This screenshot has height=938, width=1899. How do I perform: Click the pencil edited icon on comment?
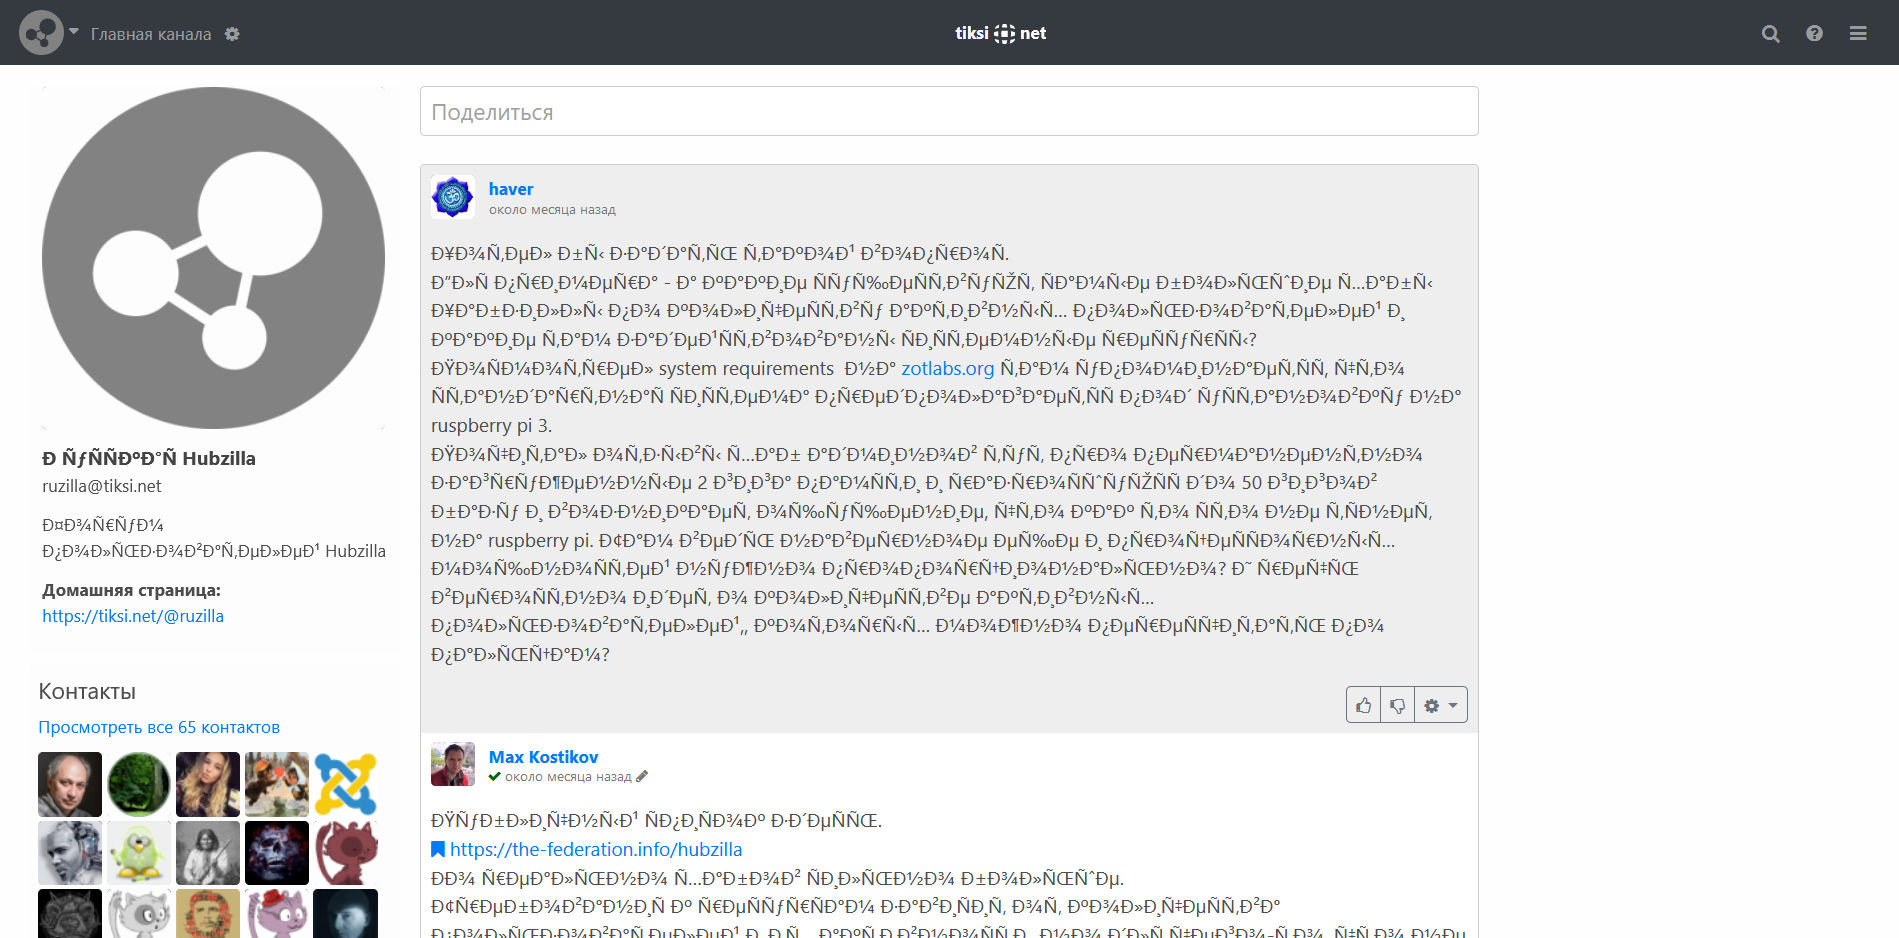[642, 776]
